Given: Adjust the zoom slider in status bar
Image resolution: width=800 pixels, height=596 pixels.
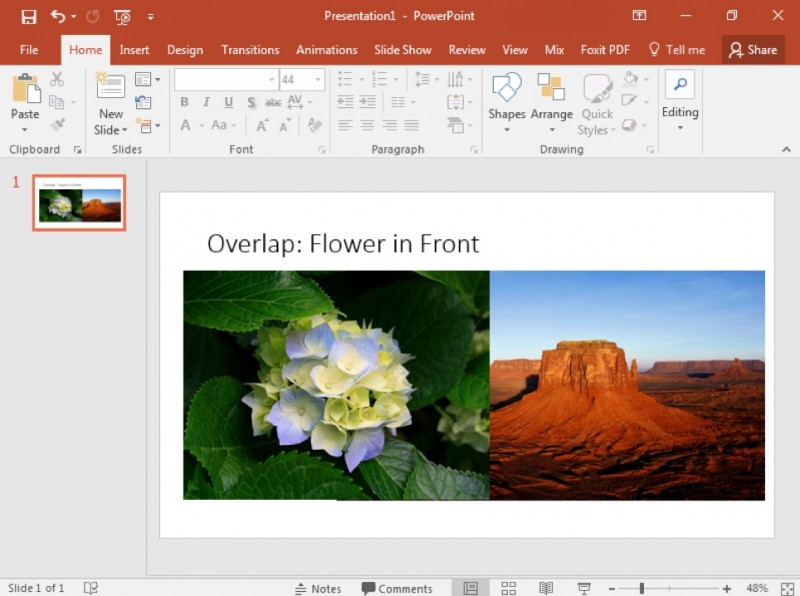Looking at the screenshot, I should 642,588.
